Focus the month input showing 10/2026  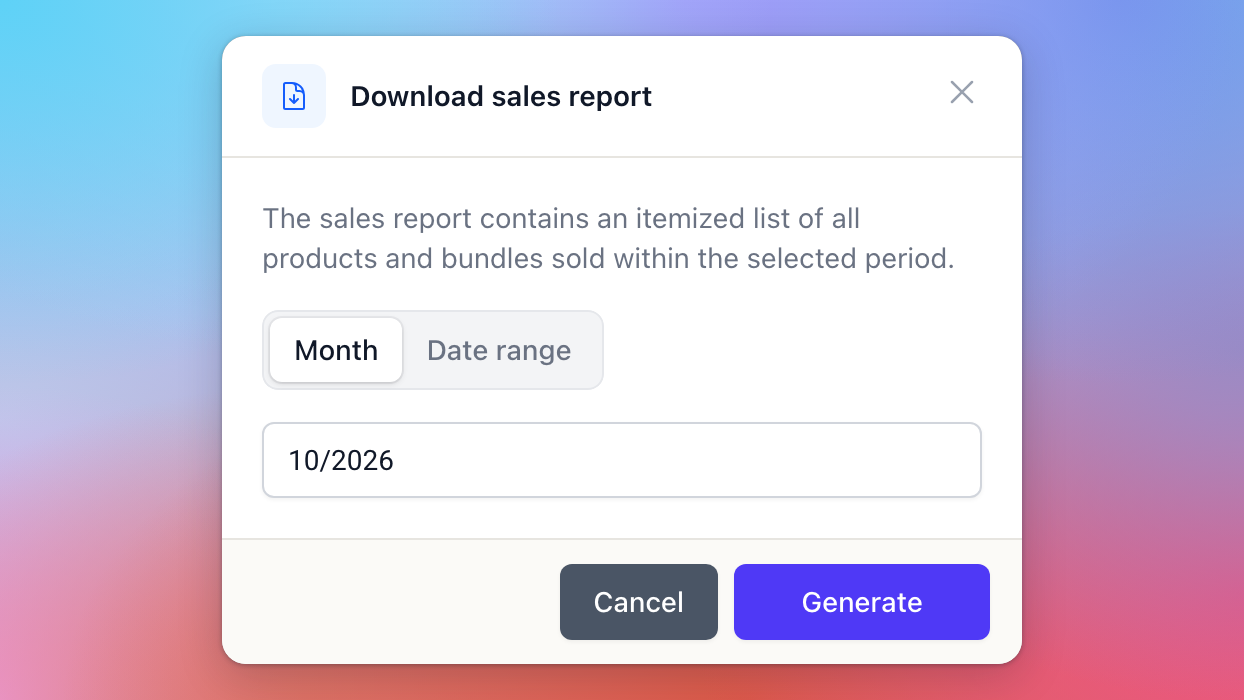click(x=622, y=460)
